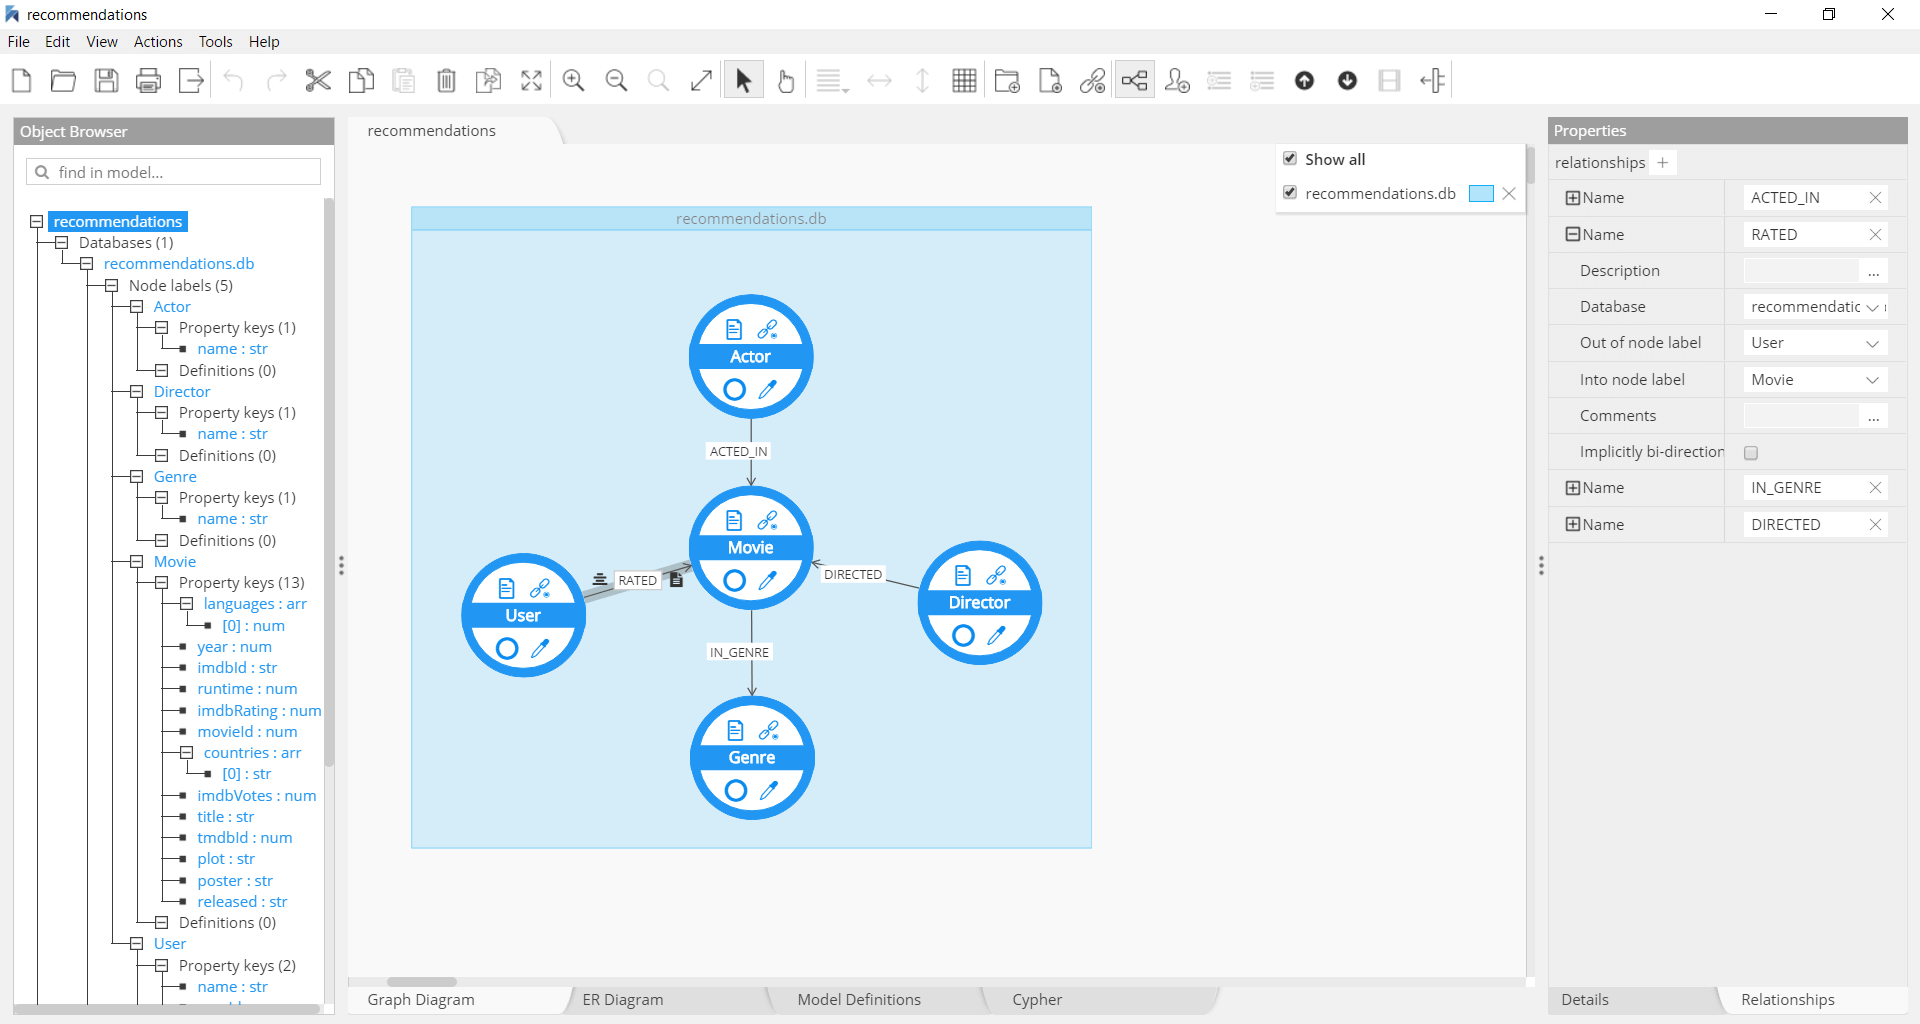This screenshot has height=1024, width=1920.
Task: Delete selection with the trash can icon
Action: (x=446, y=81)
